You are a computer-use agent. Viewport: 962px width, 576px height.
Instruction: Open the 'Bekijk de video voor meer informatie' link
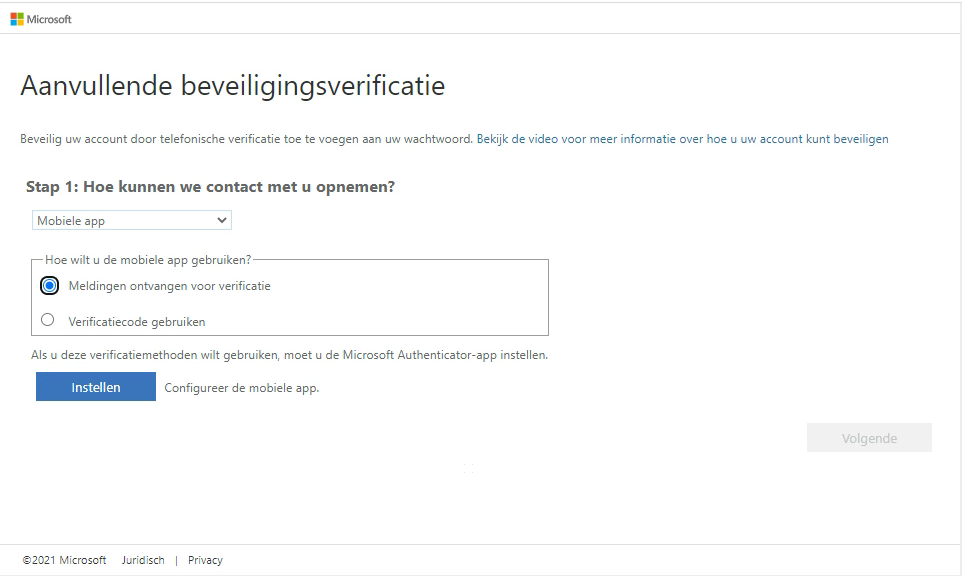682,139
